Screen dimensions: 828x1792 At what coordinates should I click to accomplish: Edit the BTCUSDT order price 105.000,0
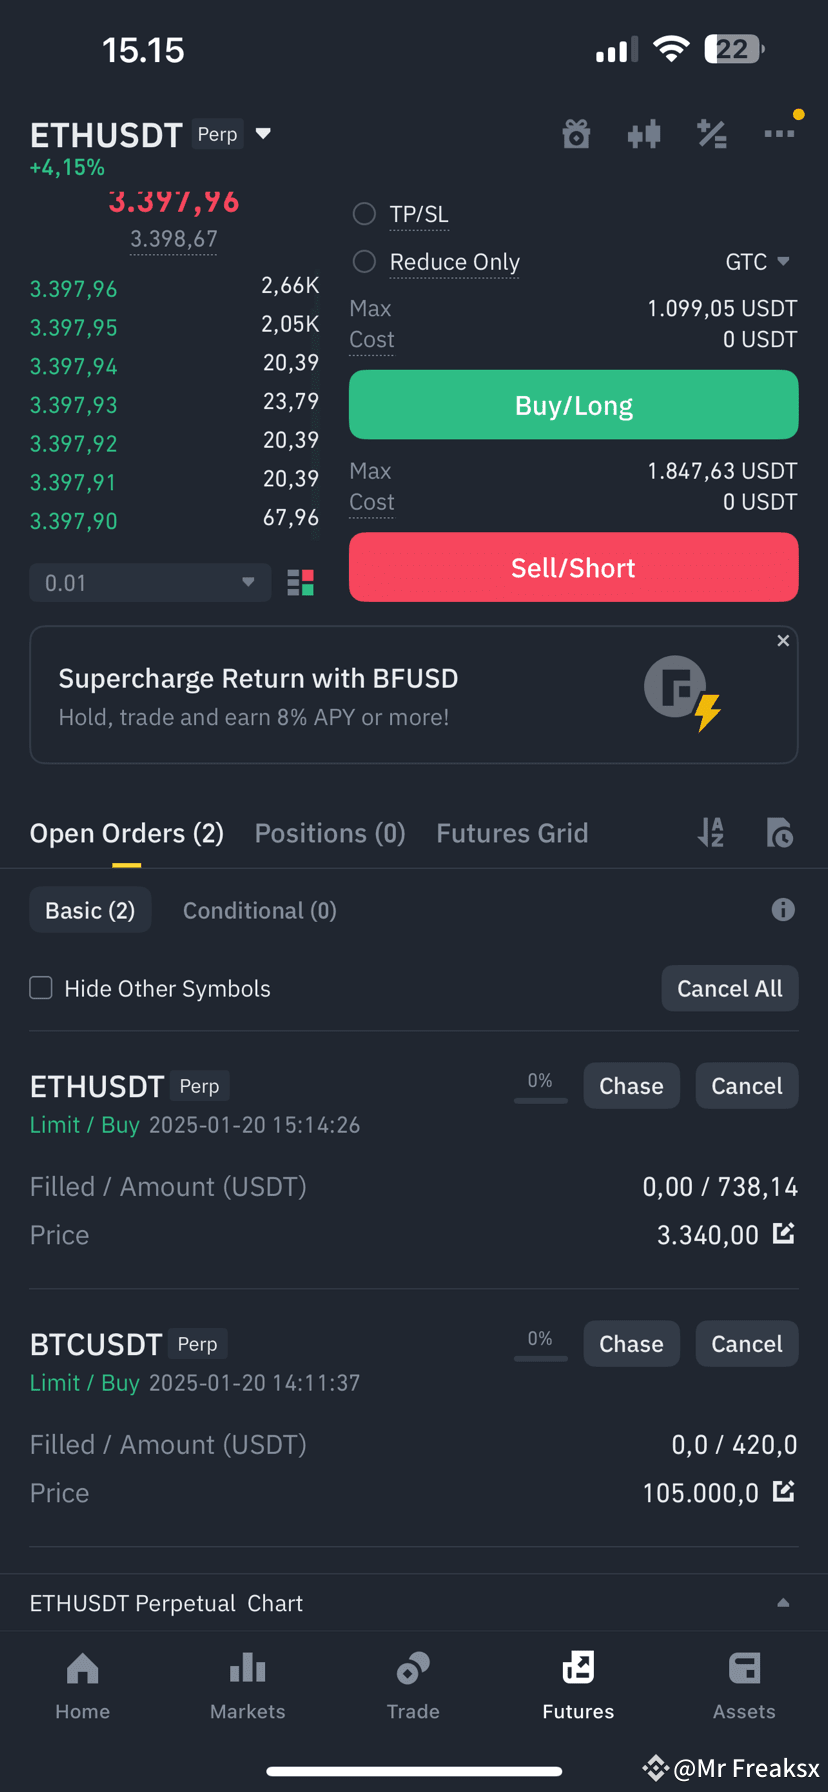pos(784,1491)
